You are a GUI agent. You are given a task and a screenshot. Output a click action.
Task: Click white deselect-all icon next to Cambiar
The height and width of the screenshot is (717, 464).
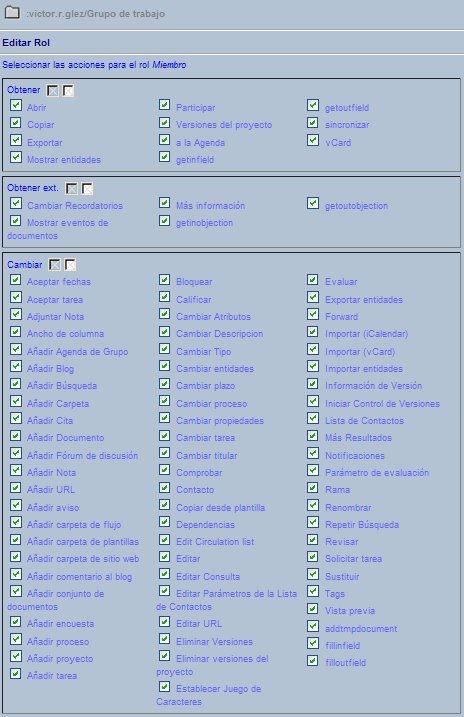click(70, 265)
